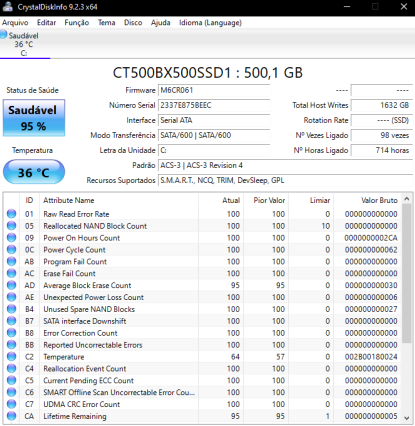Click the status orb for Program Fail Count
Screen dimensions: 415x426
point(11,261)
